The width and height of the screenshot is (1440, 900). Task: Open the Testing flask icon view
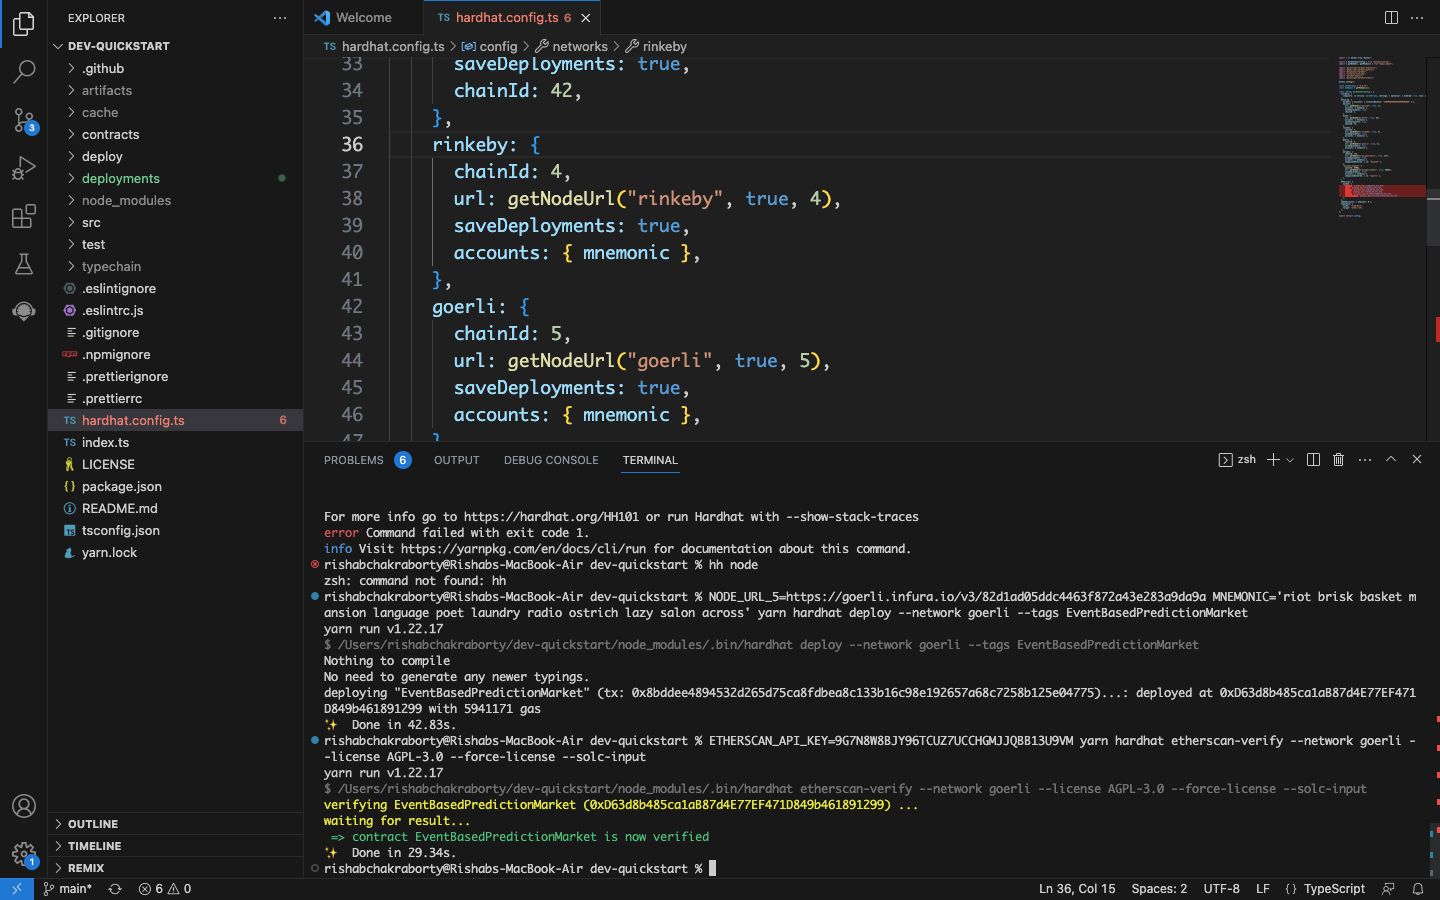tap(24, 264)
